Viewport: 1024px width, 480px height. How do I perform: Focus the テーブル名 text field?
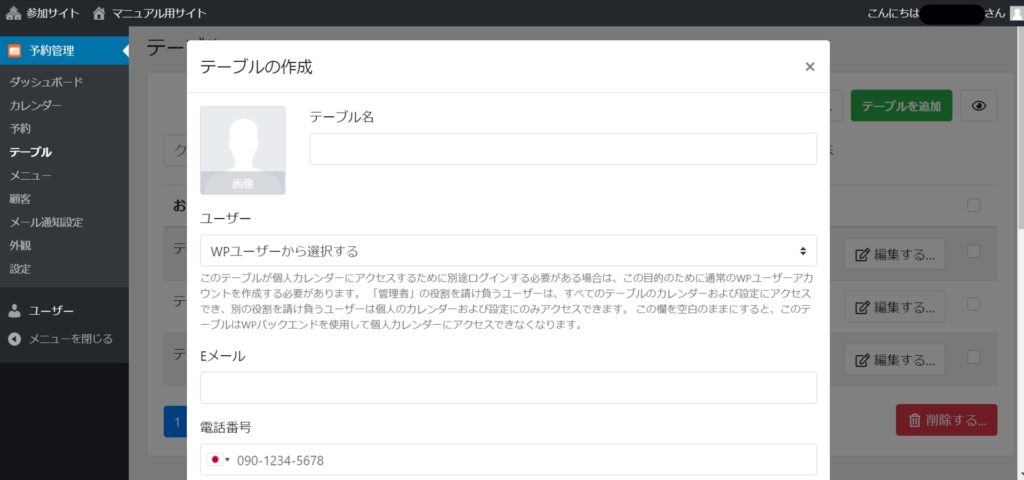tap(563, 149)
